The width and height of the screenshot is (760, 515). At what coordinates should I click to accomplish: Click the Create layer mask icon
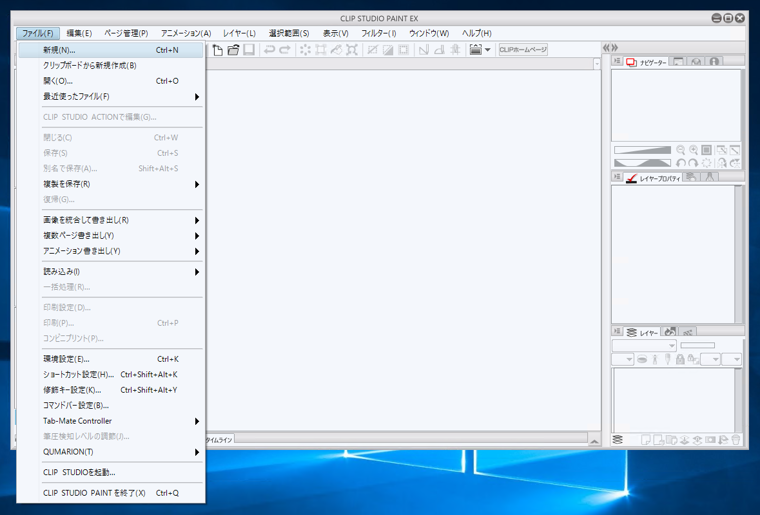tap(710, 440)
